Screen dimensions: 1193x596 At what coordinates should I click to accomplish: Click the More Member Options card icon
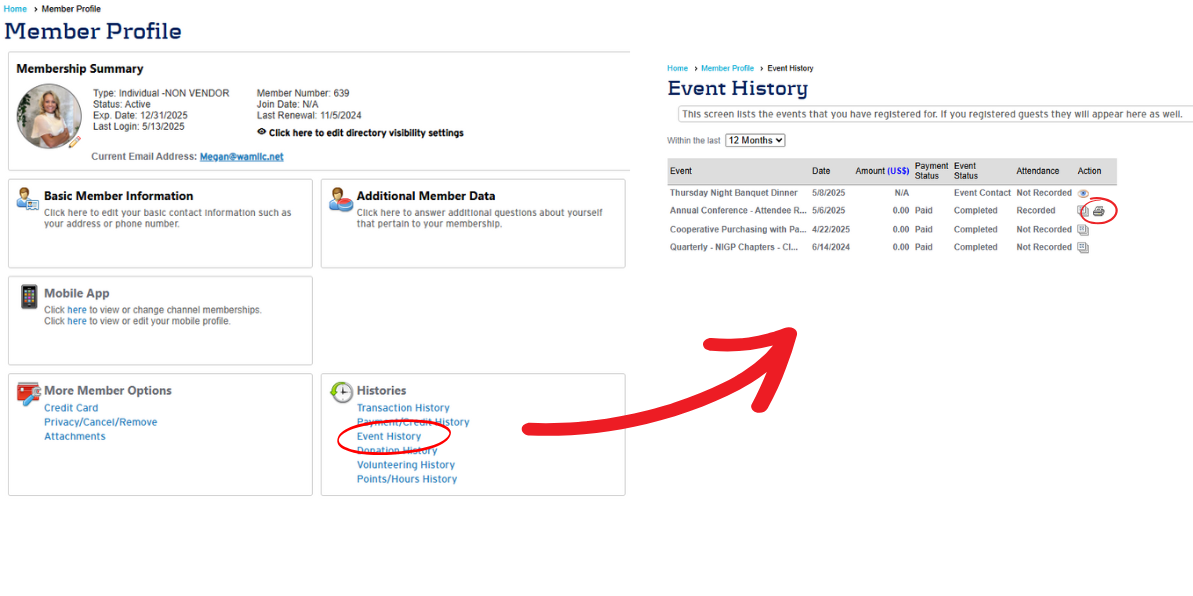(x=28, y=393)
